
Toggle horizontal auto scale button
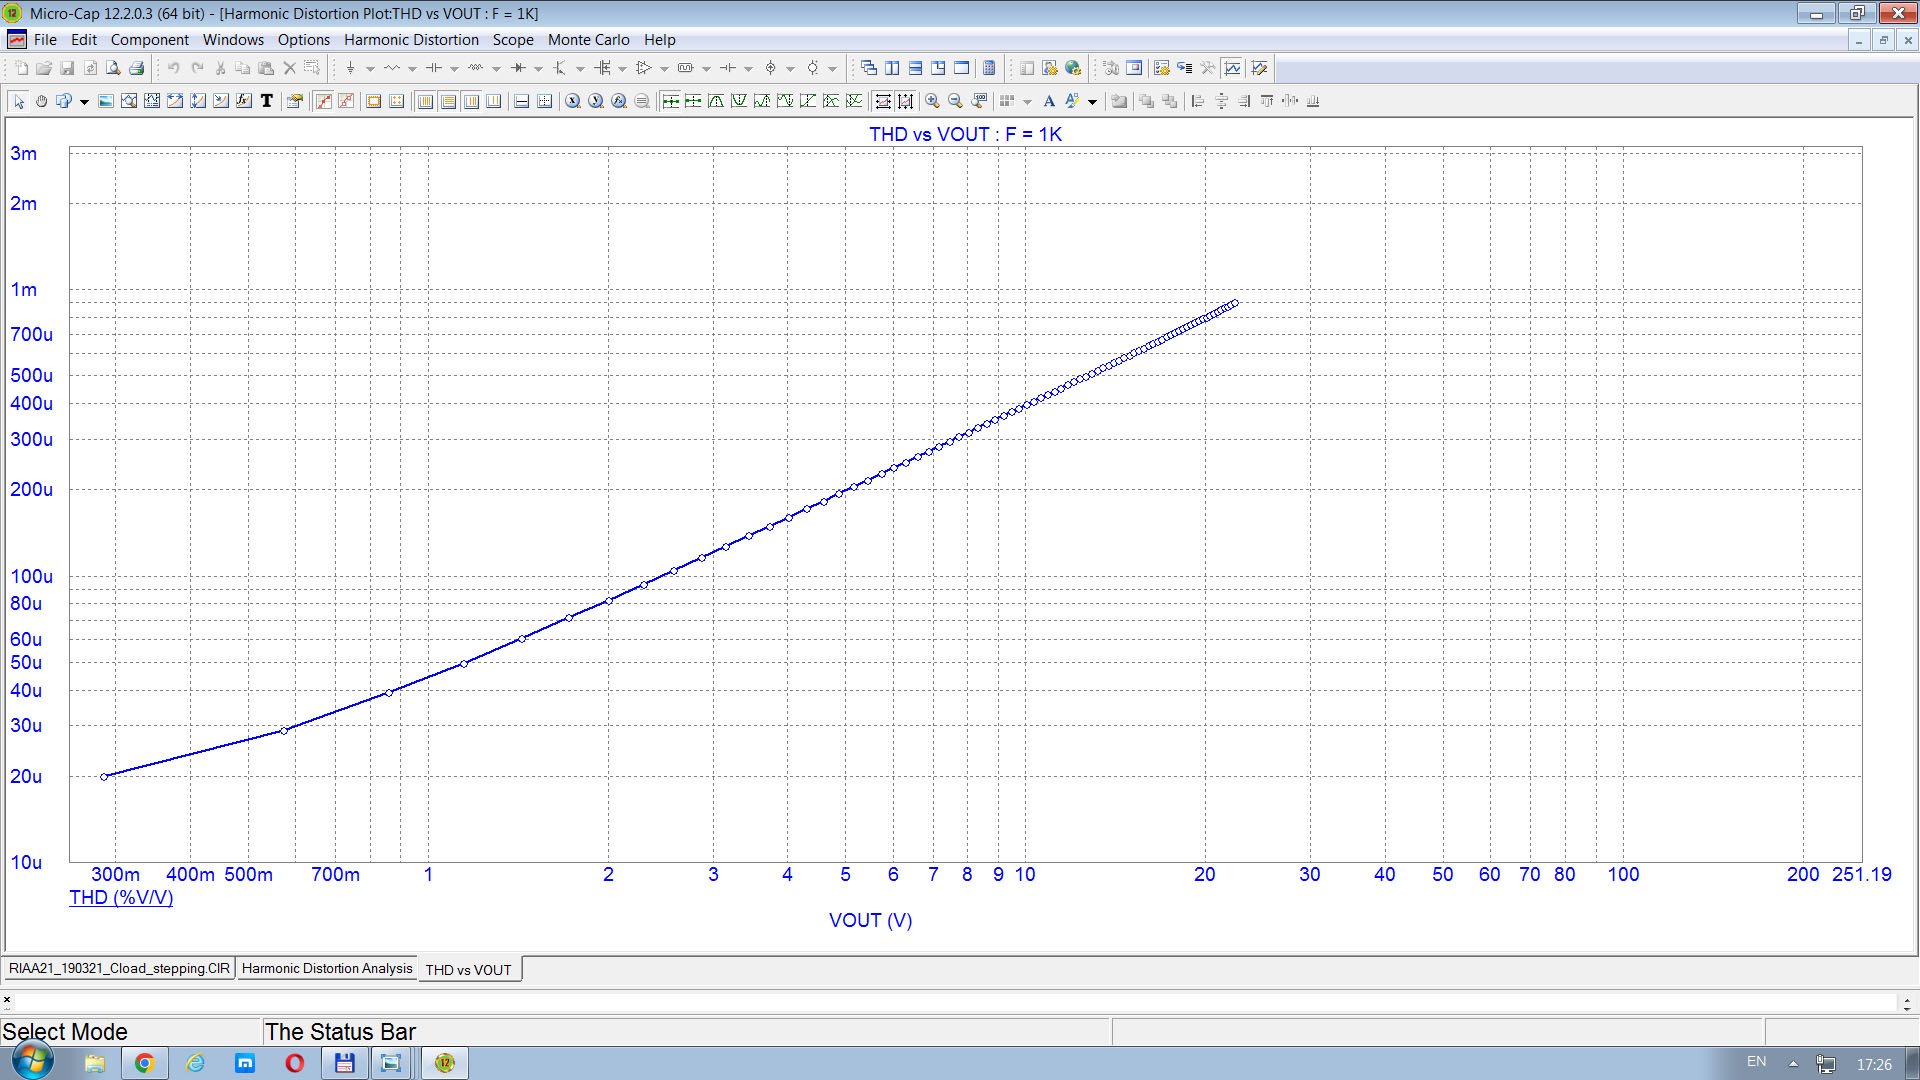[x=882, y=101]
